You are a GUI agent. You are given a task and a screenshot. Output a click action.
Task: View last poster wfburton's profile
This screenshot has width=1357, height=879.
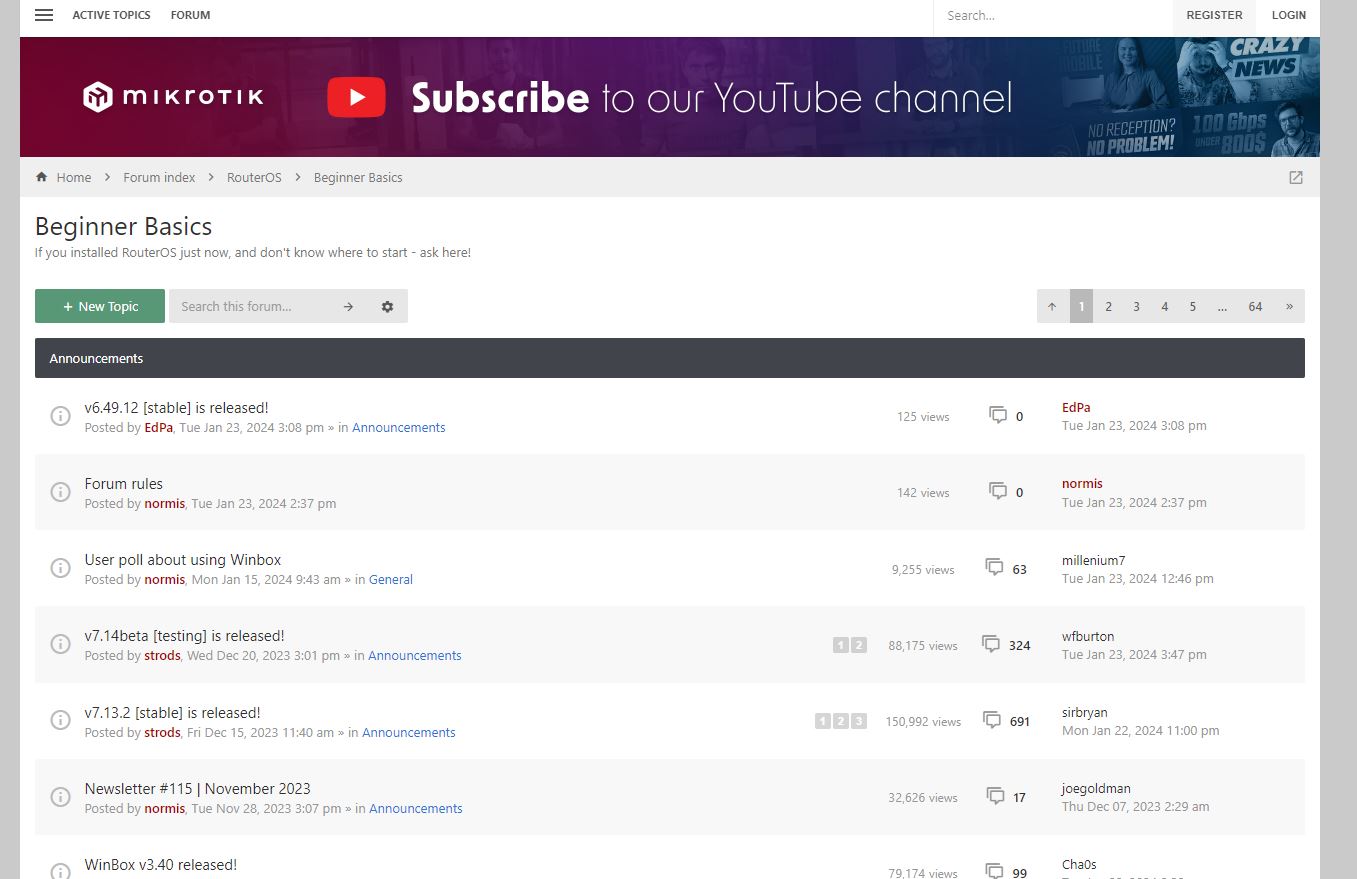(x=1088, y=636)
